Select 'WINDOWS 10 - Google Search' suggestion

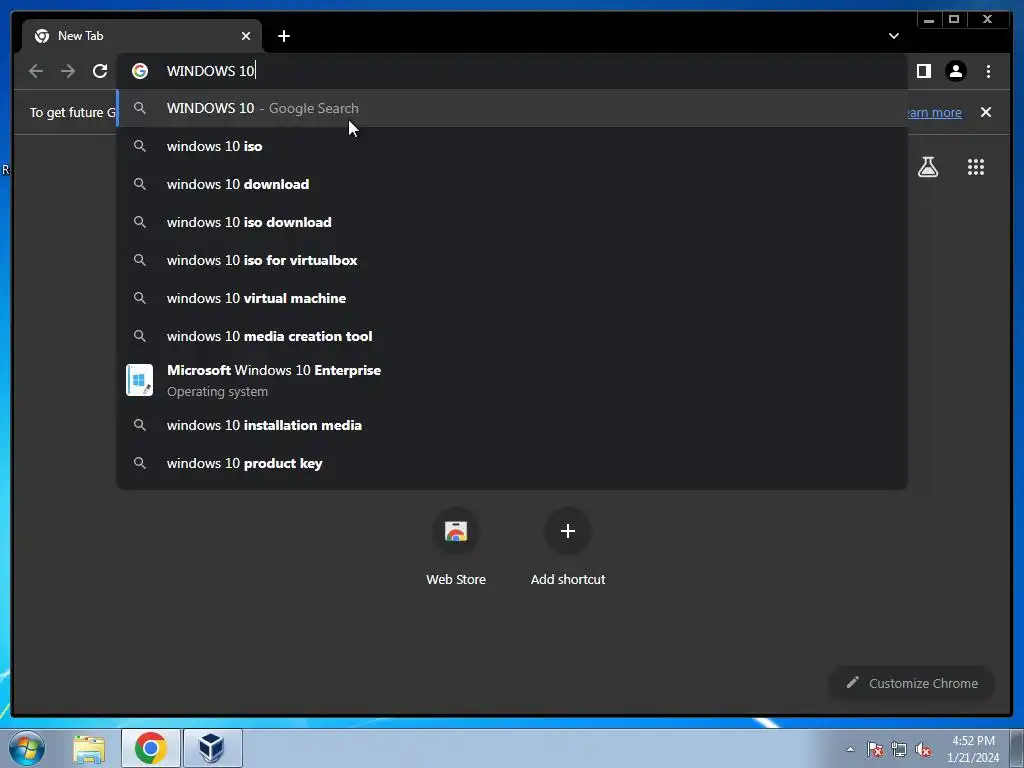click(x=512, y=108)
